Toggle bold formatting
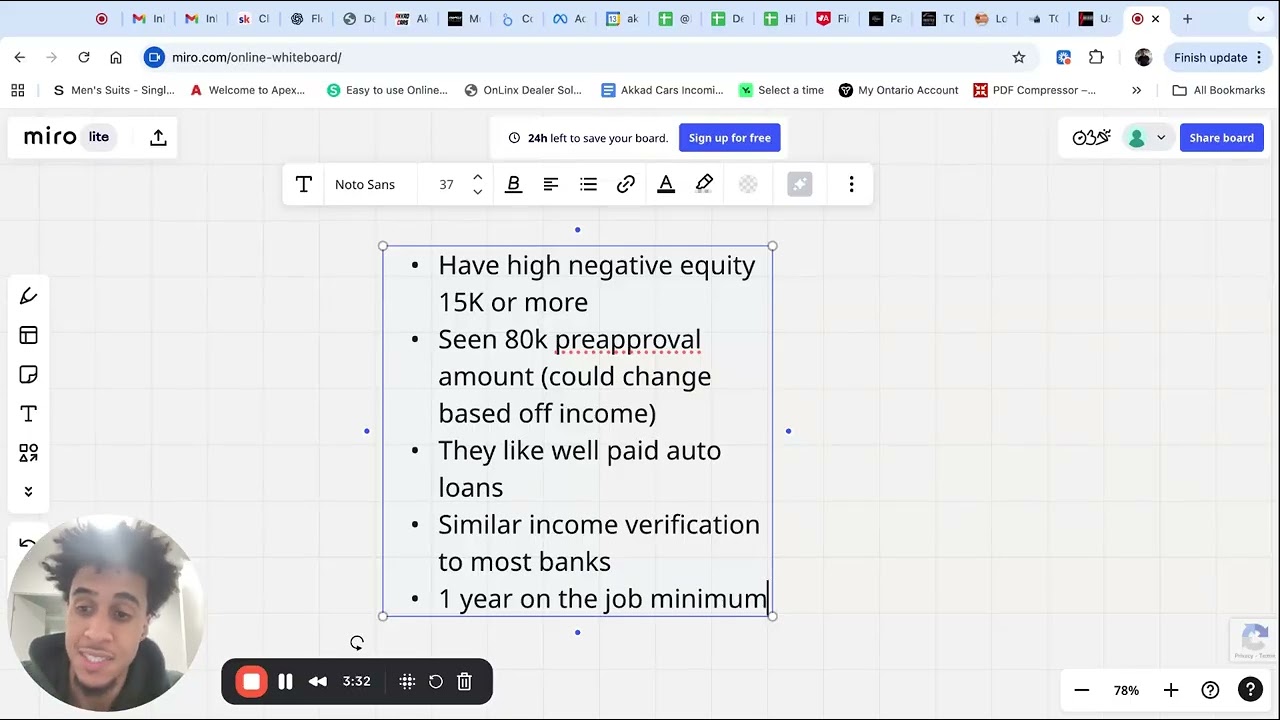This screenshot has height=720, width=1280. (x=513, y=184)
